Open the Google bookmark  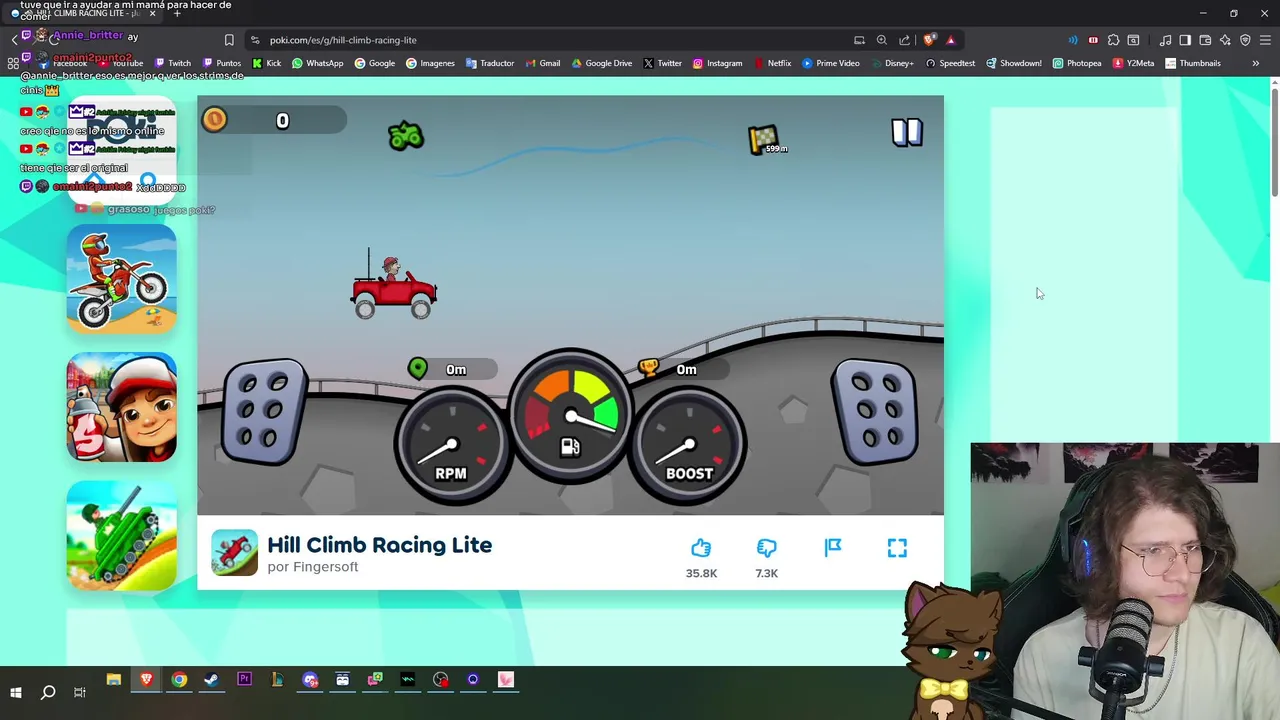click(x=375, y=63)
